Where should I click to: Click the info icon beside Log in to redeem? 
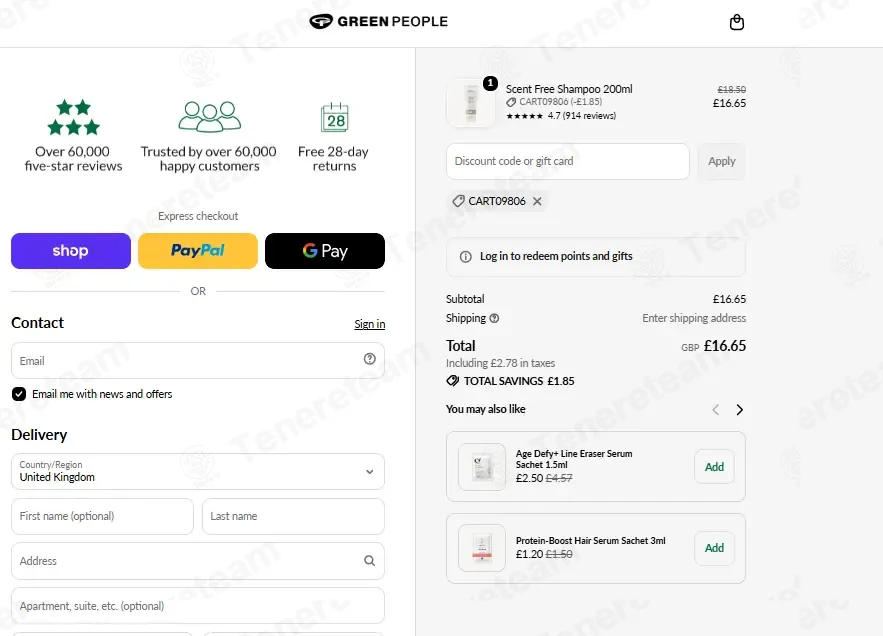point(466,257)
